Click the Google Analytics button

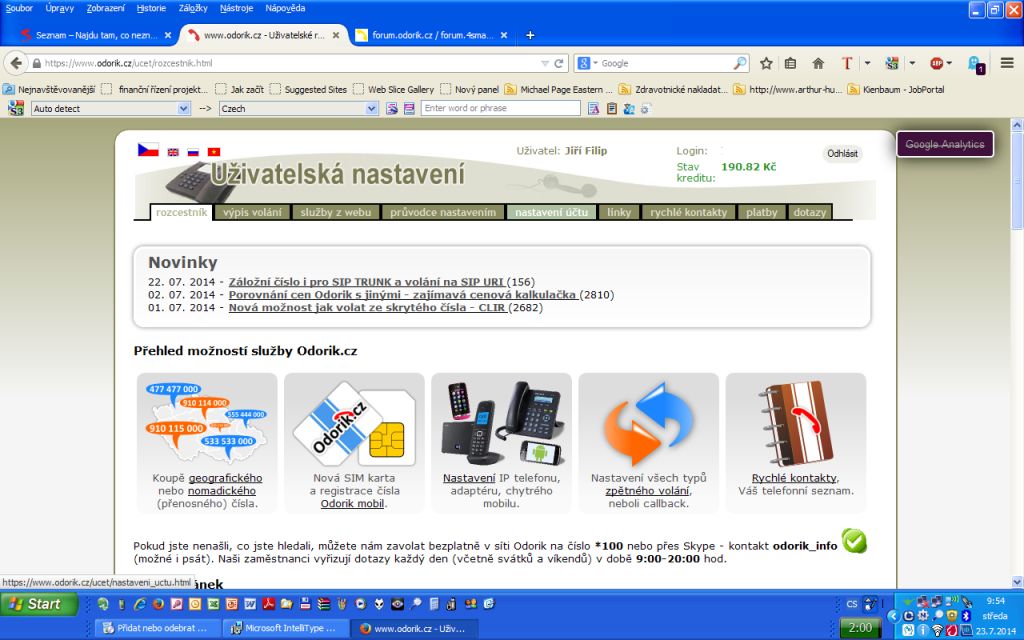pos(945,144)
